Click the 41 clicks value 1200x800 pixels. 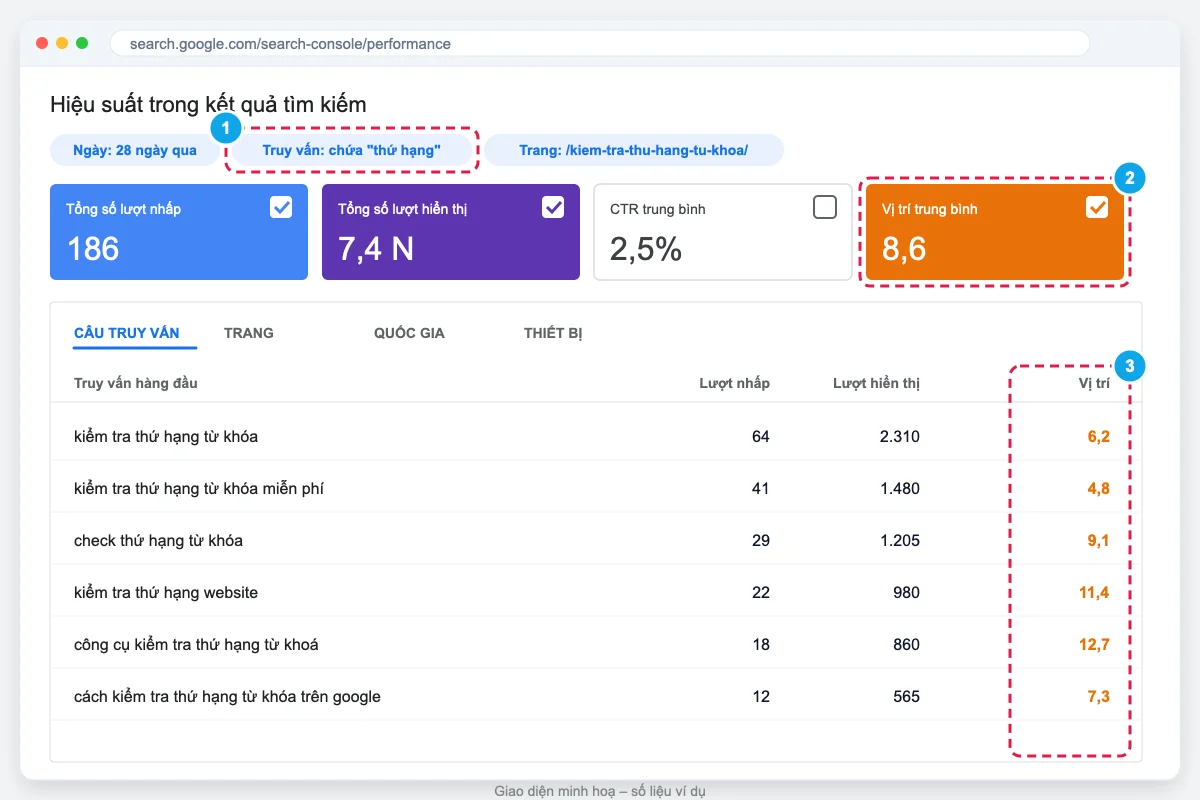tap(761, 488)
